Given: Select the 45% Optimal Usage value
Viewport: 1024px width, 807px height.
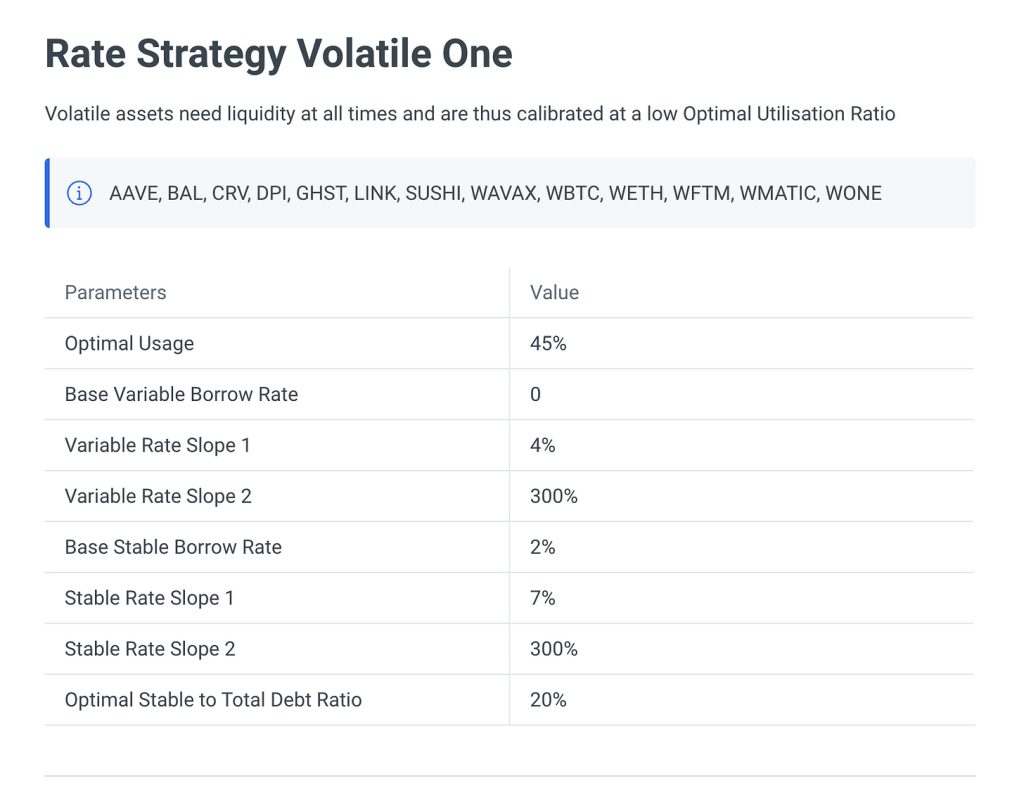Looking at the screenshot, I should [548, 343].
